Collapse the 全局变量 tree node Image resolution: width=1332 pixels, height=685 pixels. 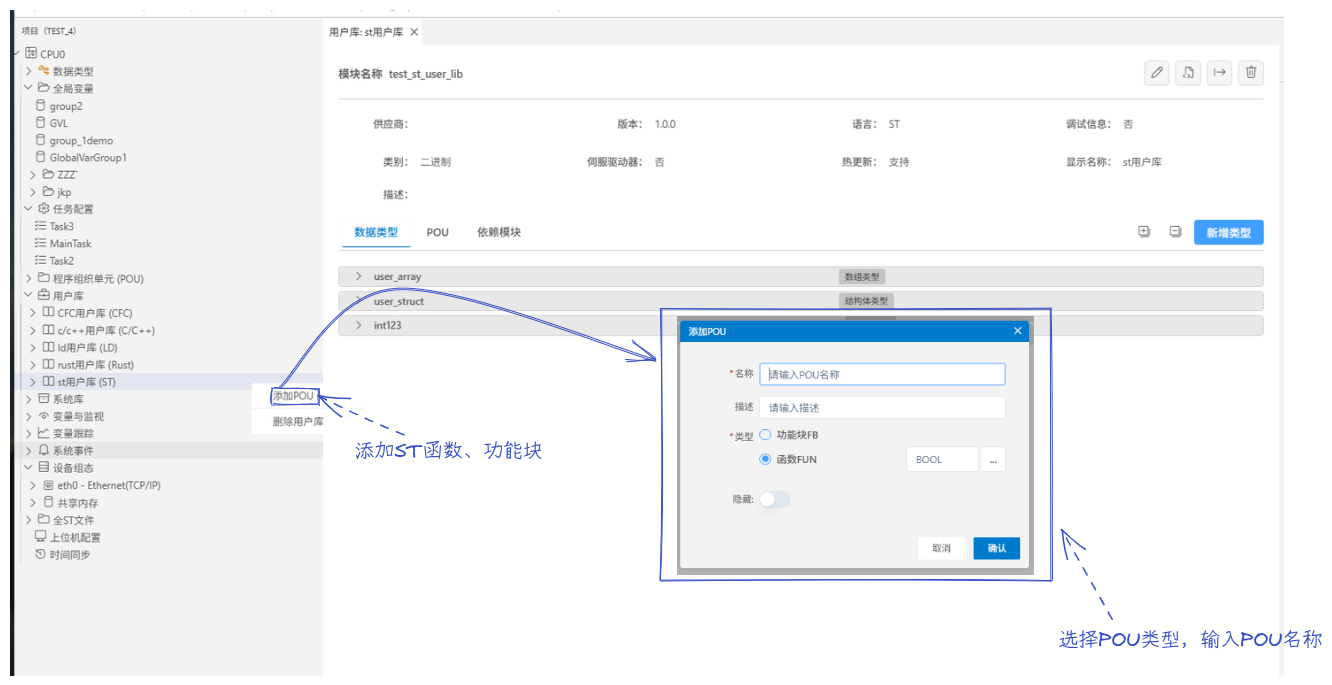coord(29,88)
